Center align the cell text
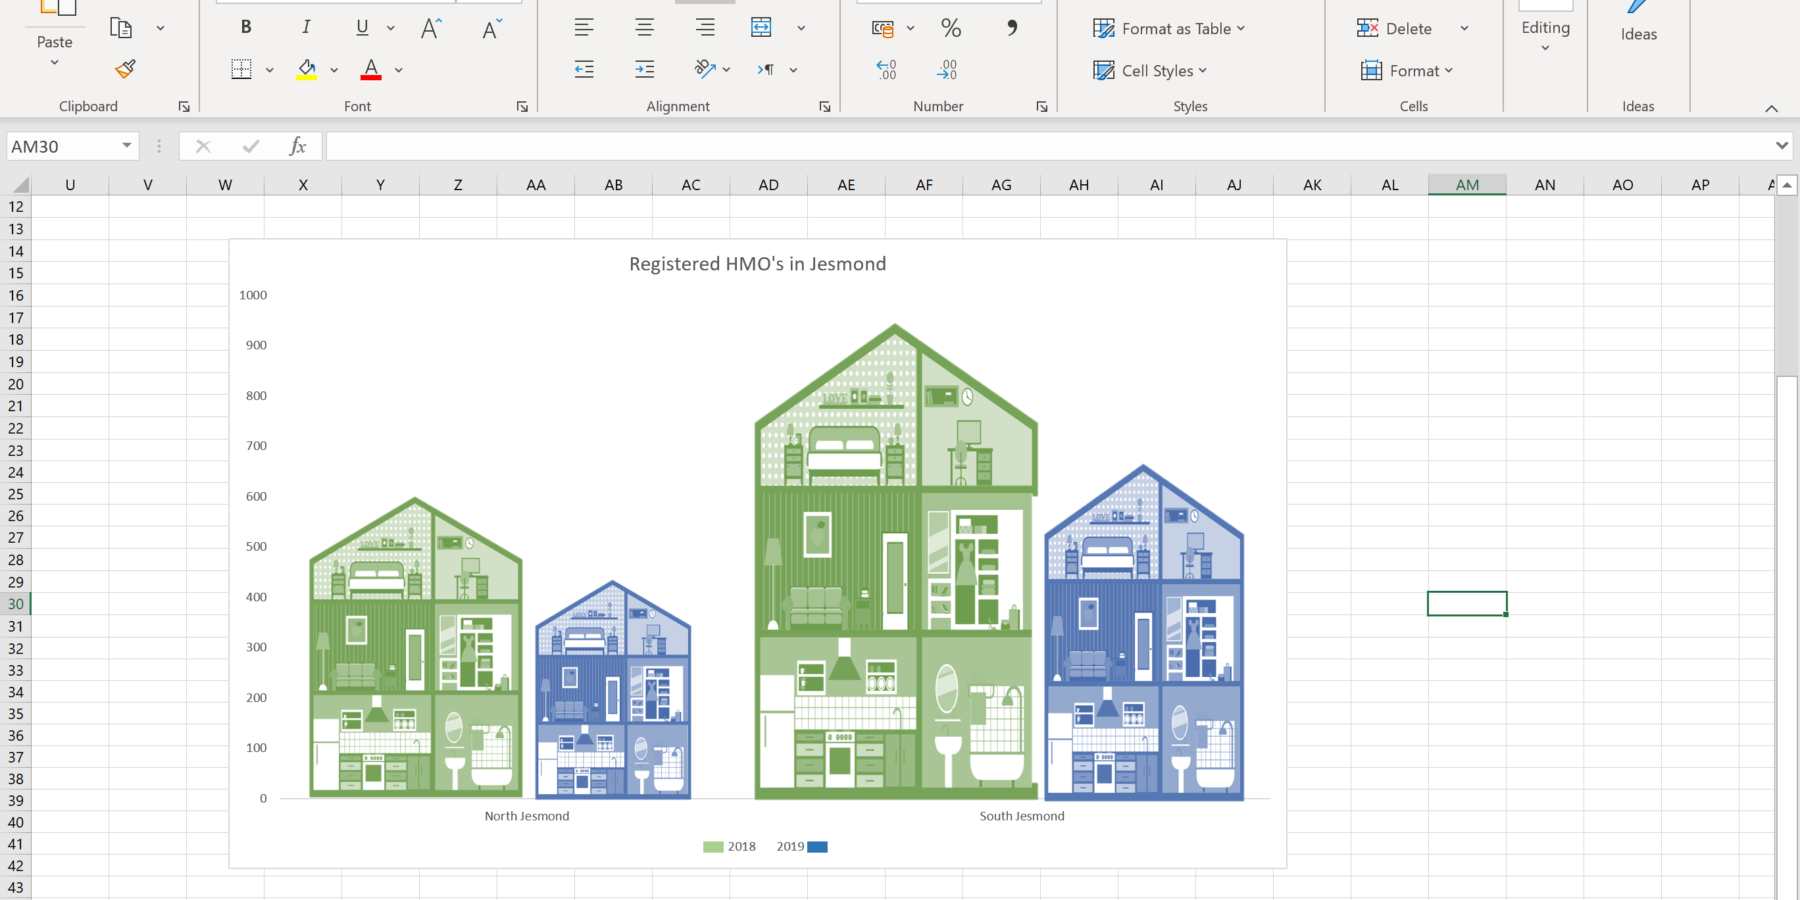This screenshot has width=1800, height=900. pyautogui.click(x=644, y=28)
